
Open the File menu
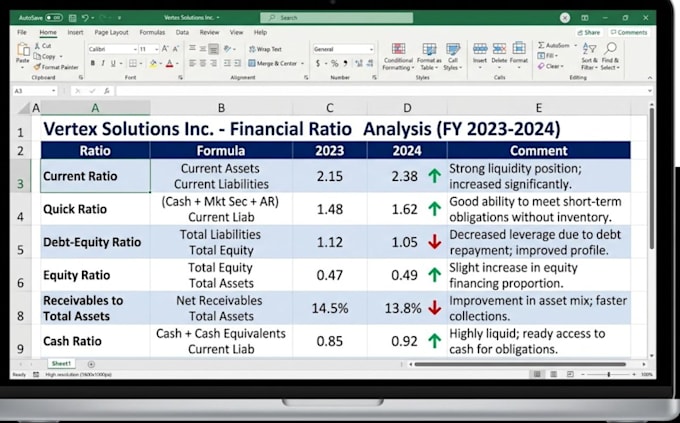point(22,32)
